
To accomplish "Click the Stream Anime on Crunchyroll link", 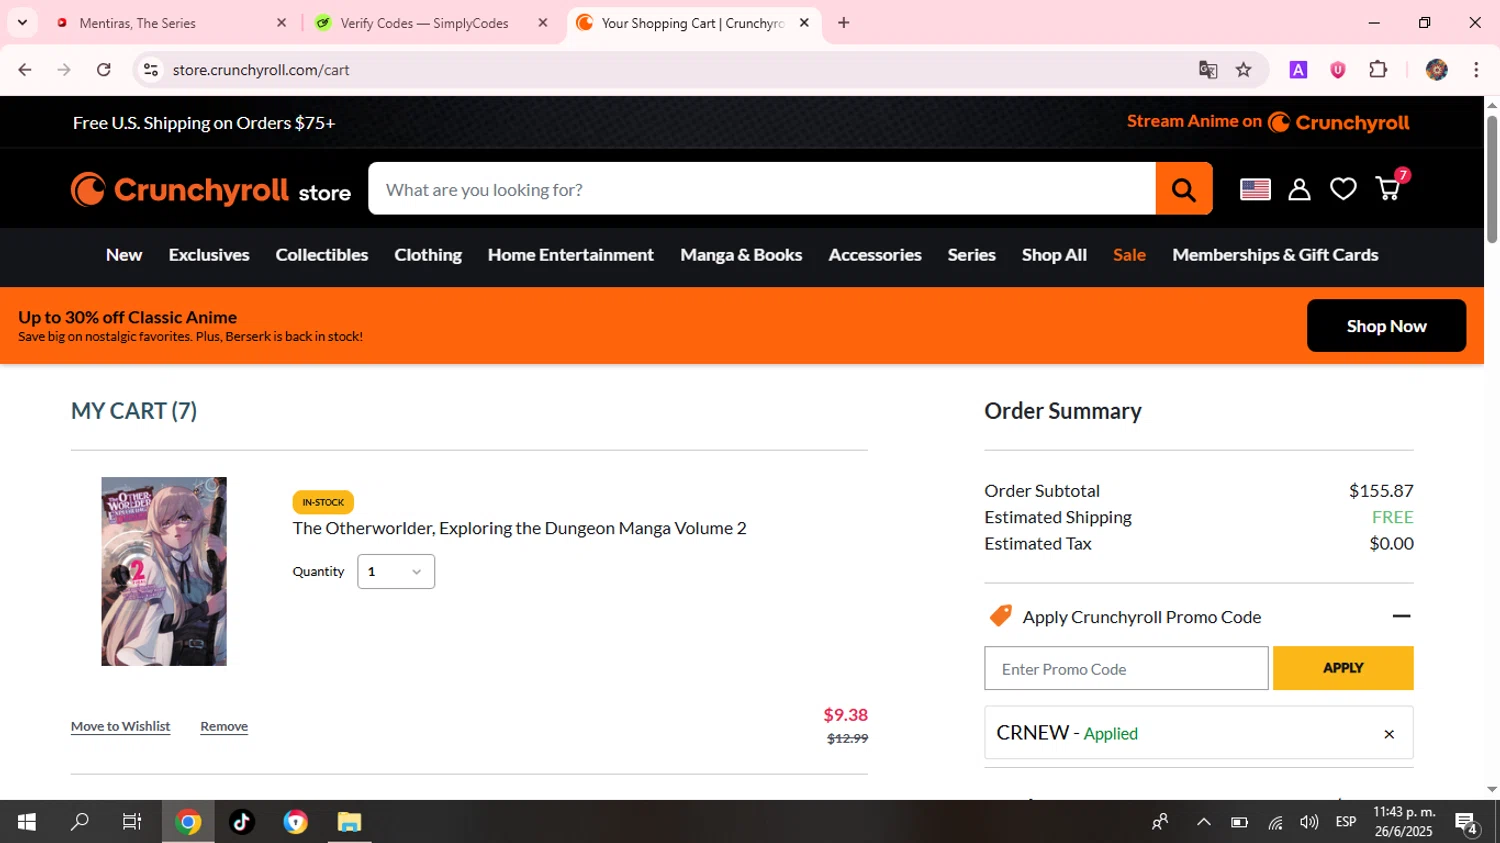I will click(x=1268, y=122).
